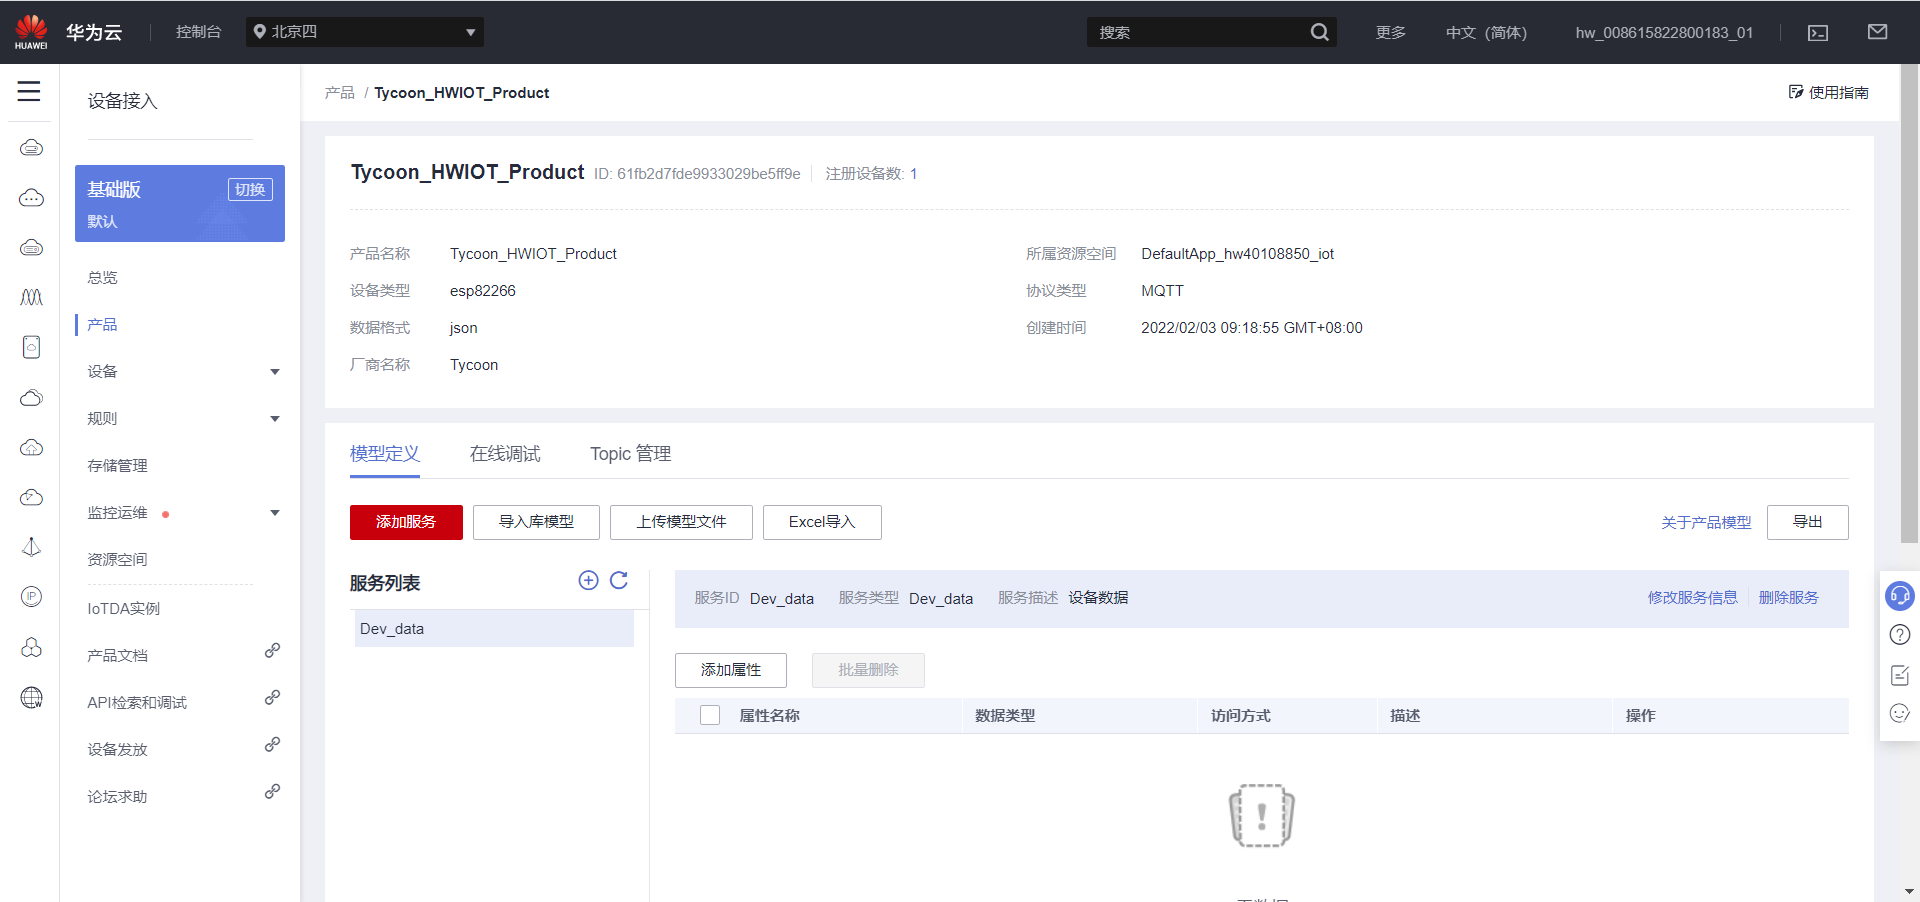Expand the 设备 sidebar submenu
Image resolution: width=1920 pixels, height=902 pixels.
pos(275,372)
